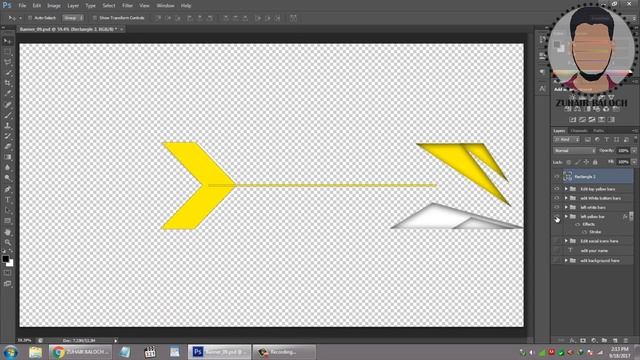Select the Pen tool

7,189
